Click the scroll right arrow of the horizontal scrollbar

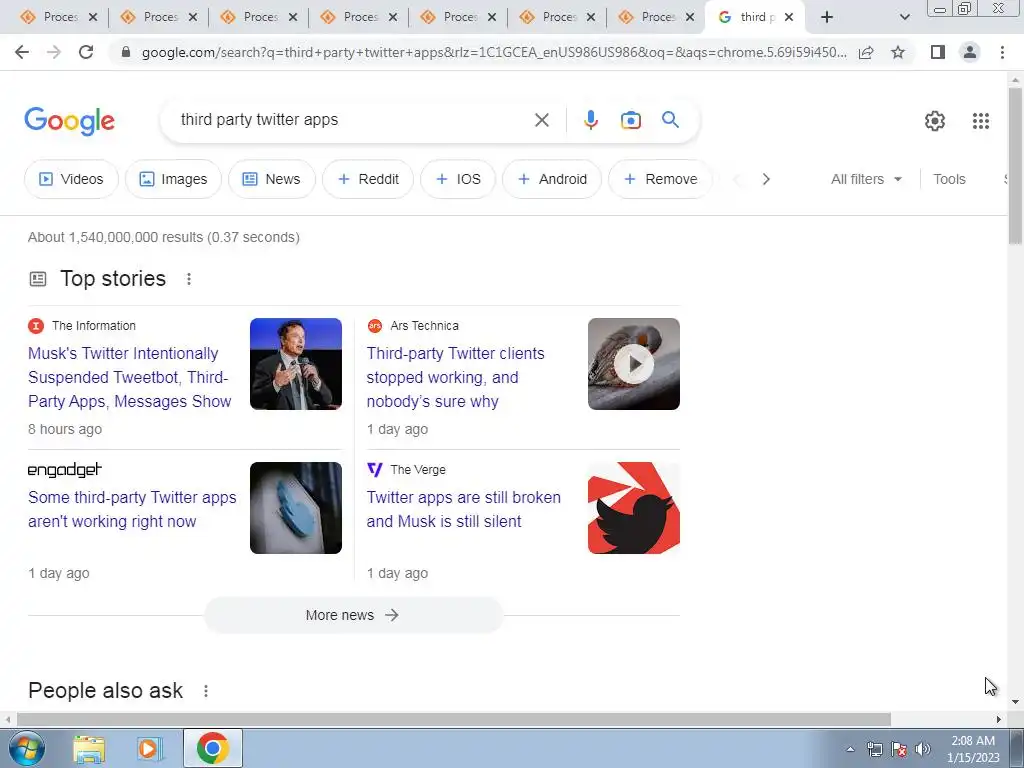click(999, 719)
